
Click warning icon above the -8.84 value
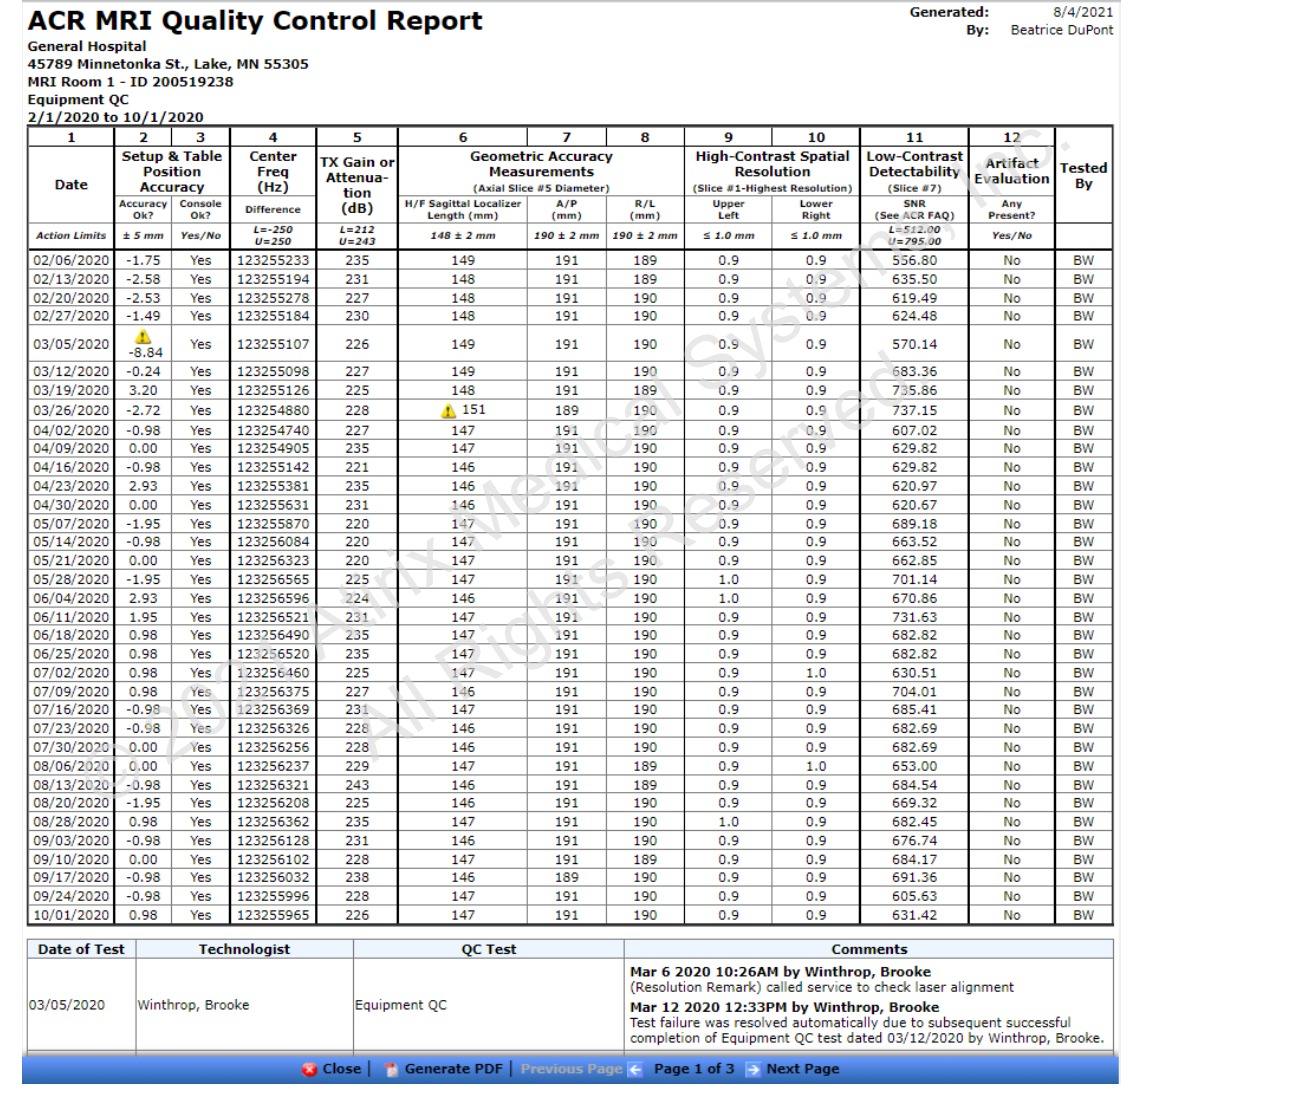pos(144,337)
